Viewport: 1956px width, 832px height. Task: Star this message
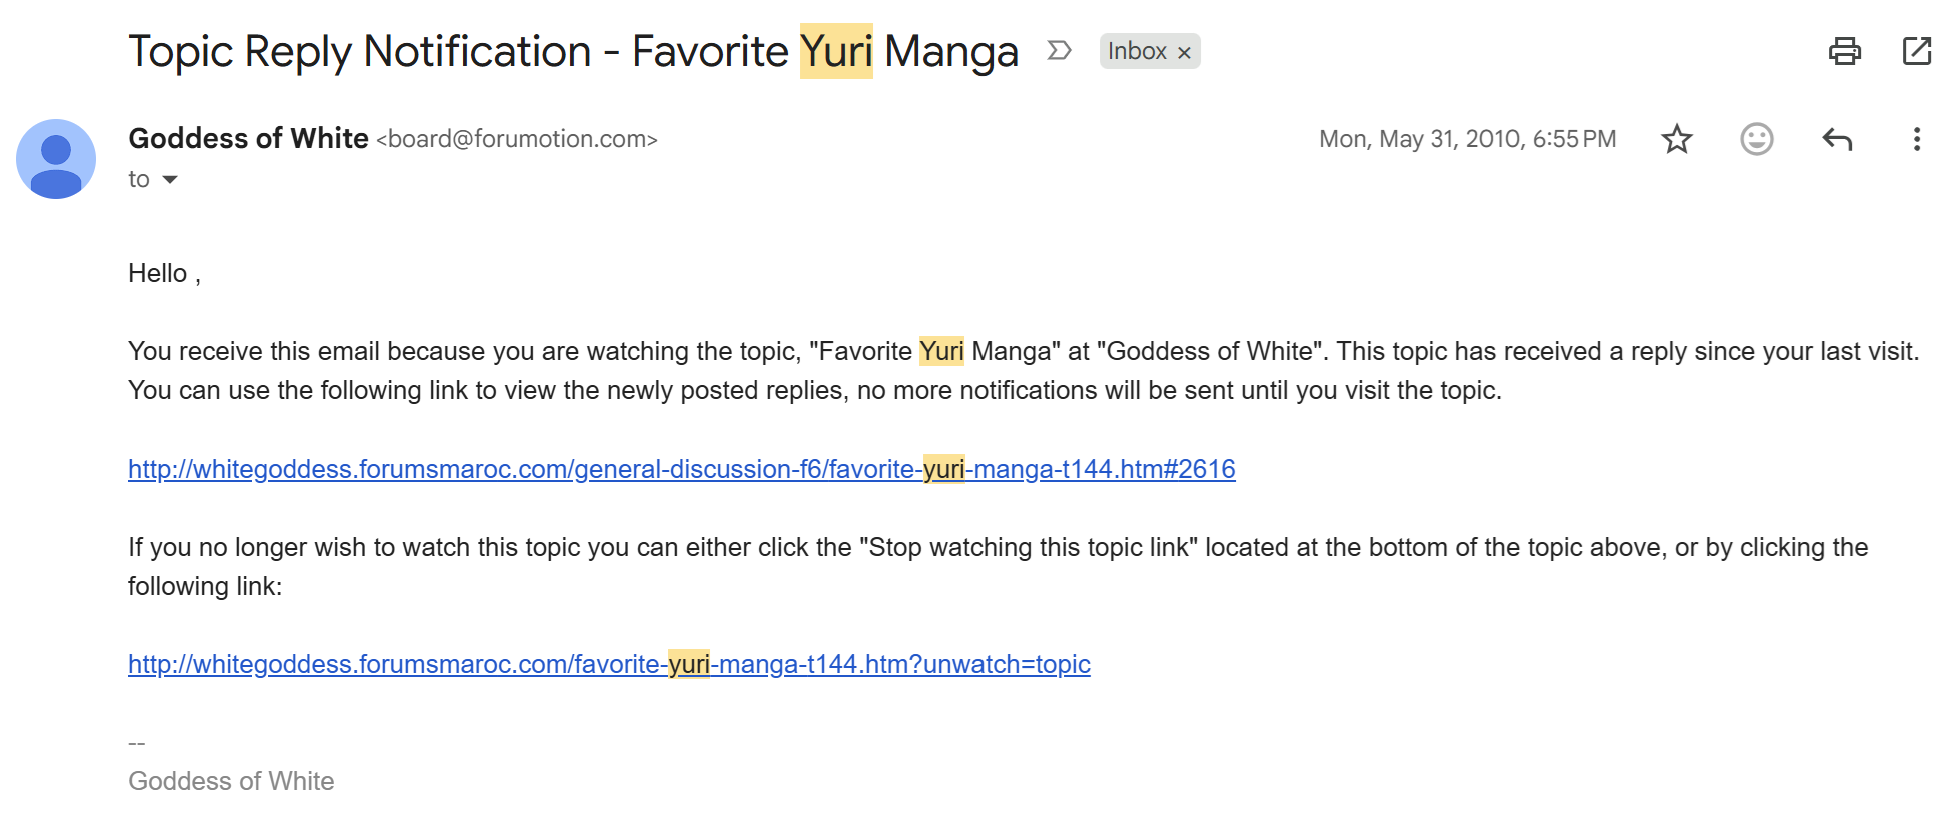click(1677, 139)
